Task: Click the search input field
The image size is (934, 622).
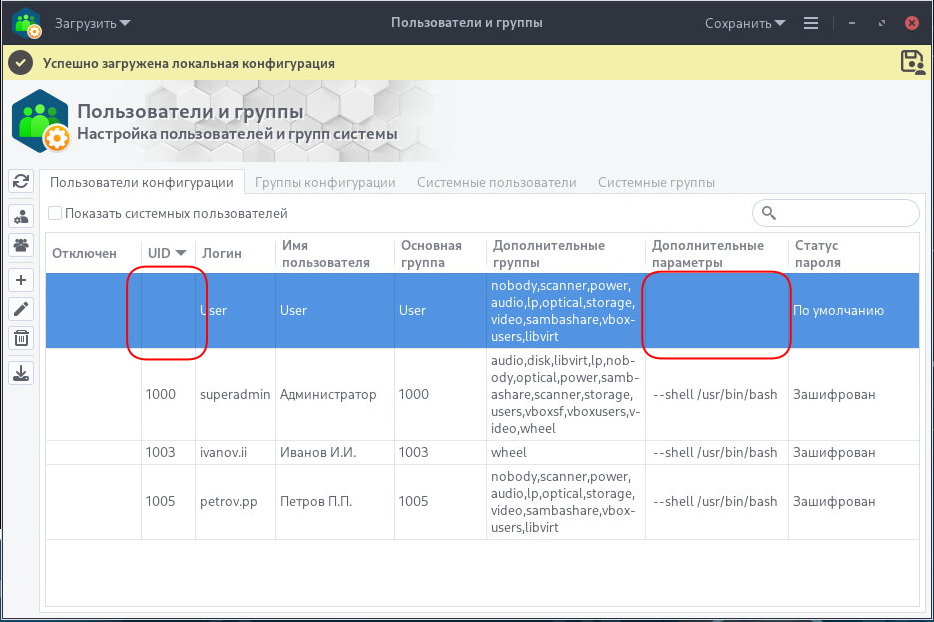Action: click(842, 212)
